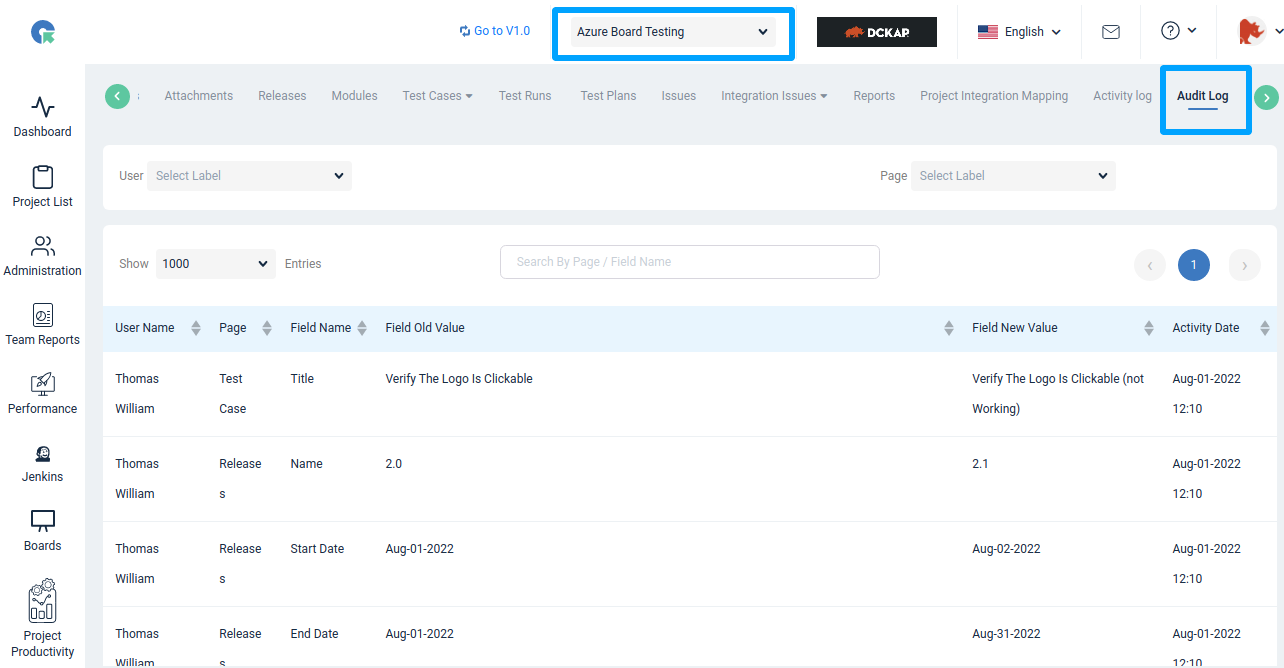This screenshot has width=1284, height=668.
Task: Click 'Test Case' page cell
Action: pyautogui.click(x=232, y=394)
